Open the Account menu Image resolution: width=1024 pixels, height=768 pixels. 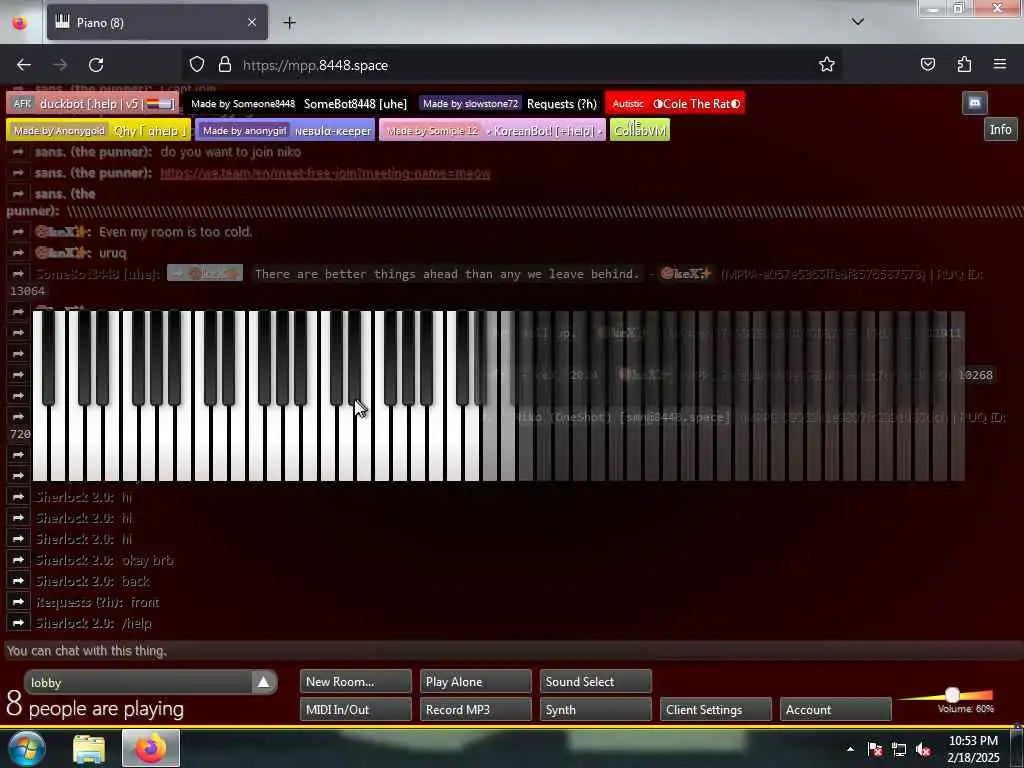coord(836,709)
